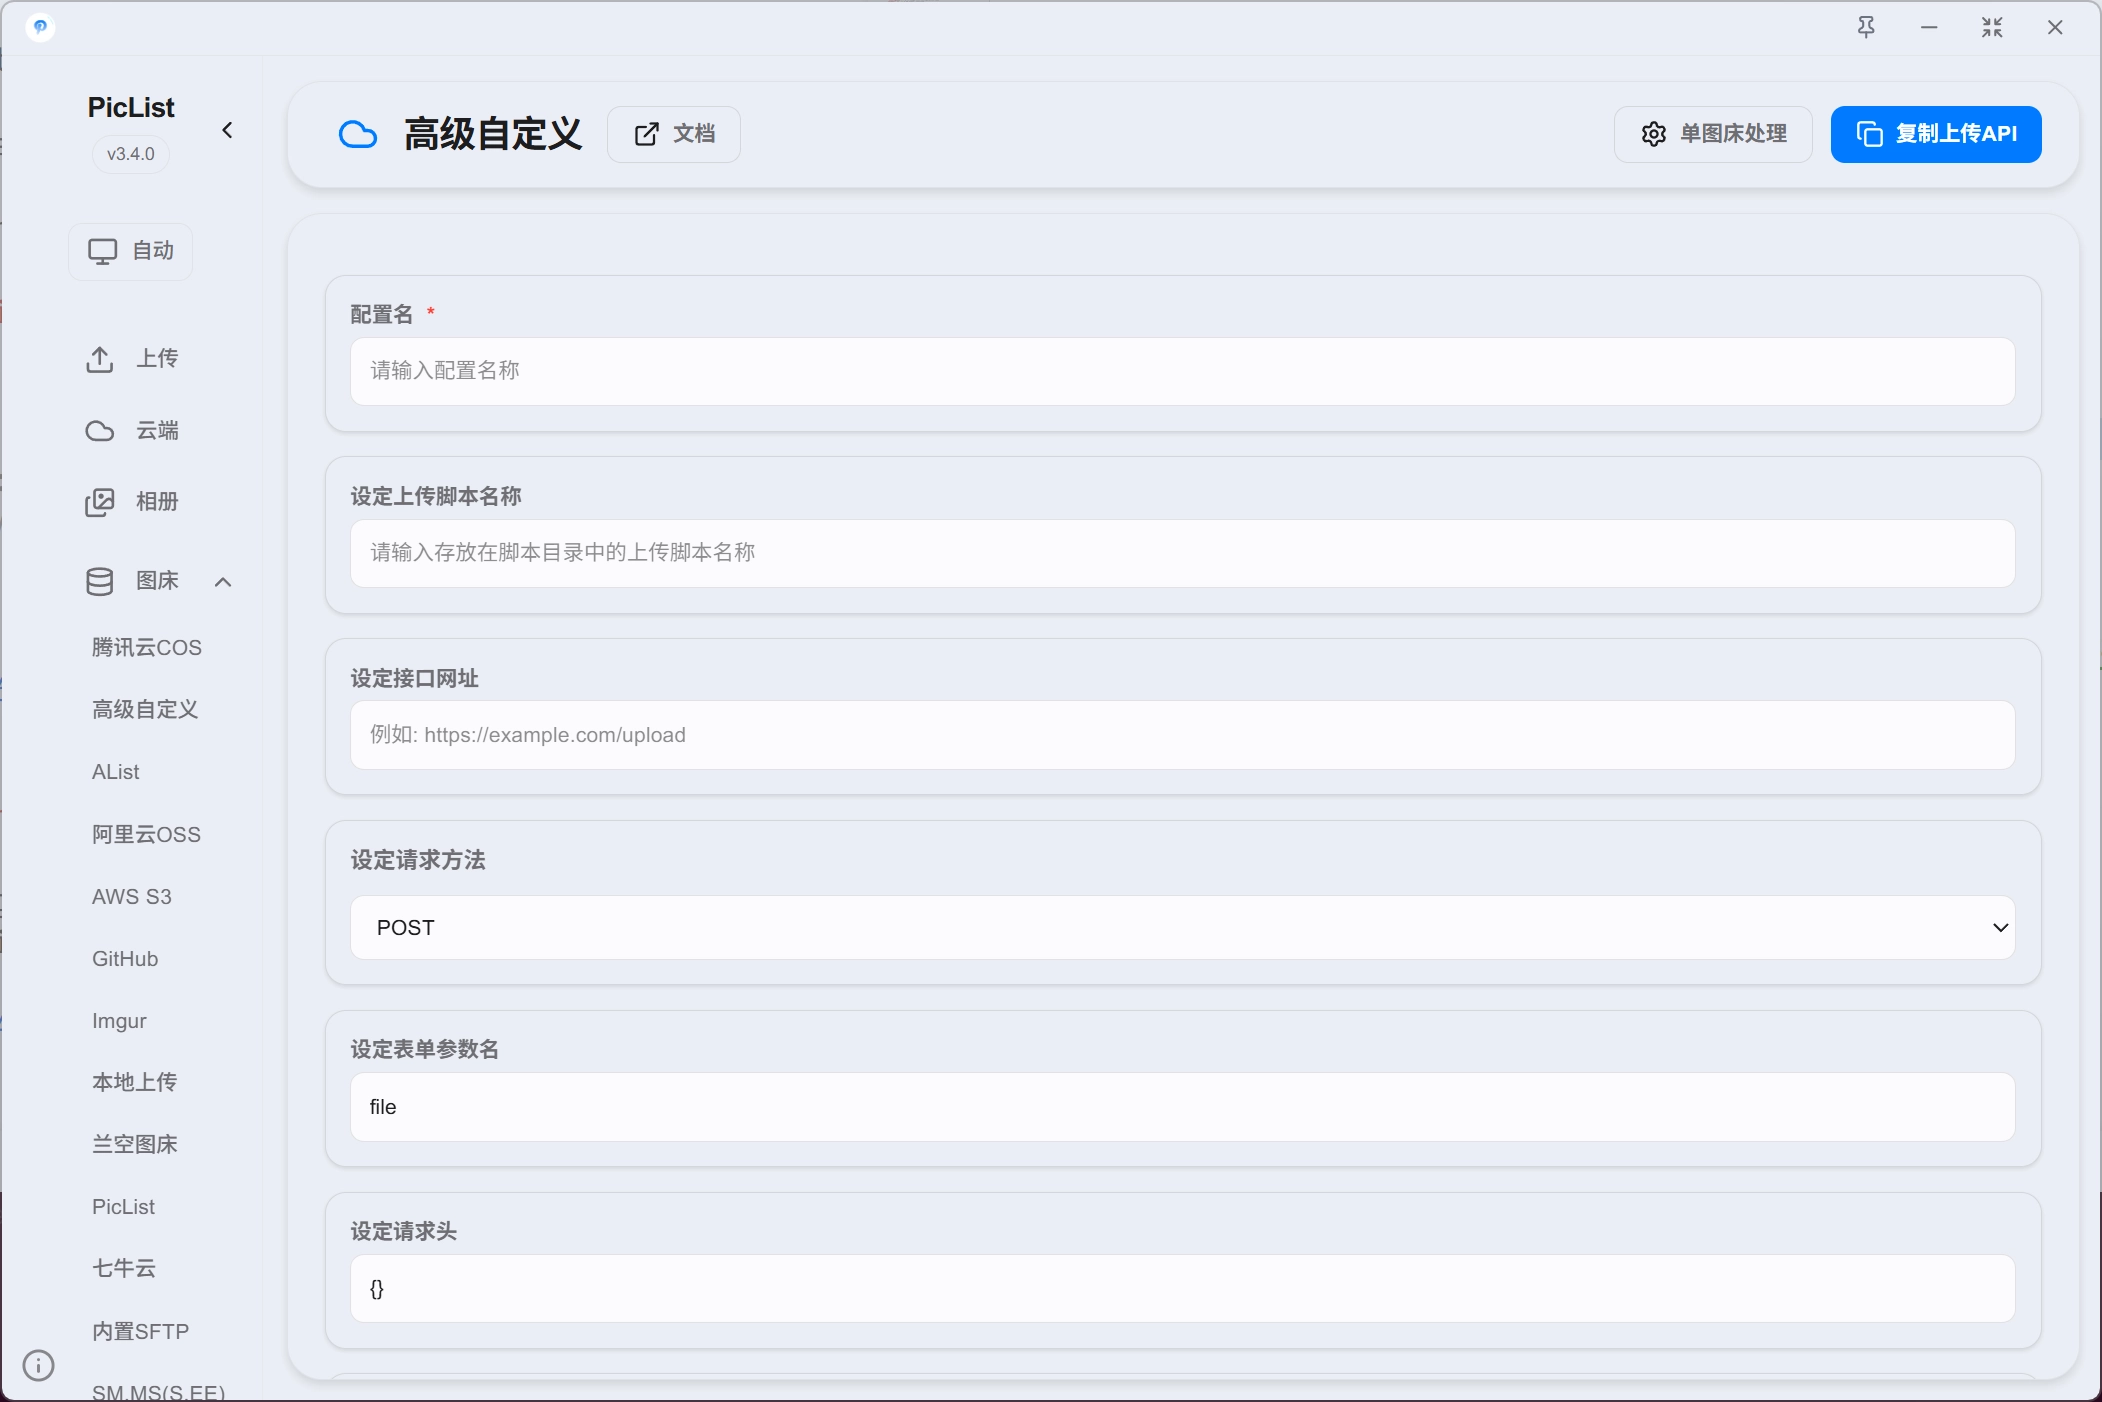This screenshot has width=2102, height=1402.
Task: Select 本地上传 picbed
Action: [135, 1083]
